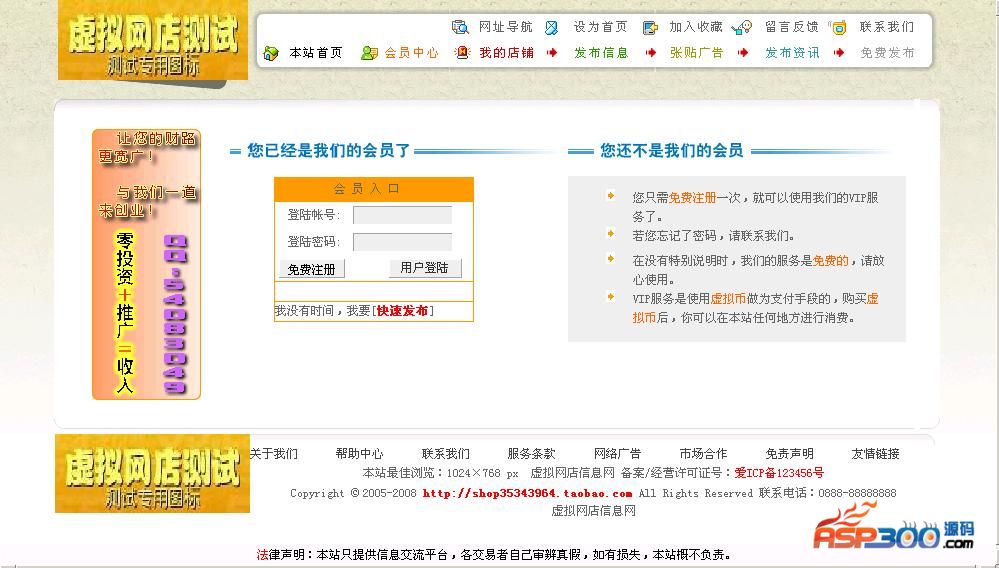999x568 pixels.
Task: Click the red arrow before 张贴广告
Action: [650, 53]
